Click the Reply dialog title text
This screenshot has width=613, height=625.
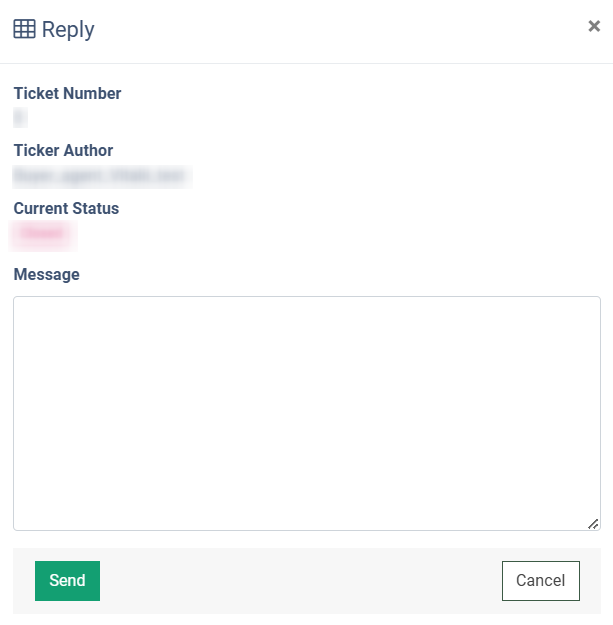[x=68, y=30]
